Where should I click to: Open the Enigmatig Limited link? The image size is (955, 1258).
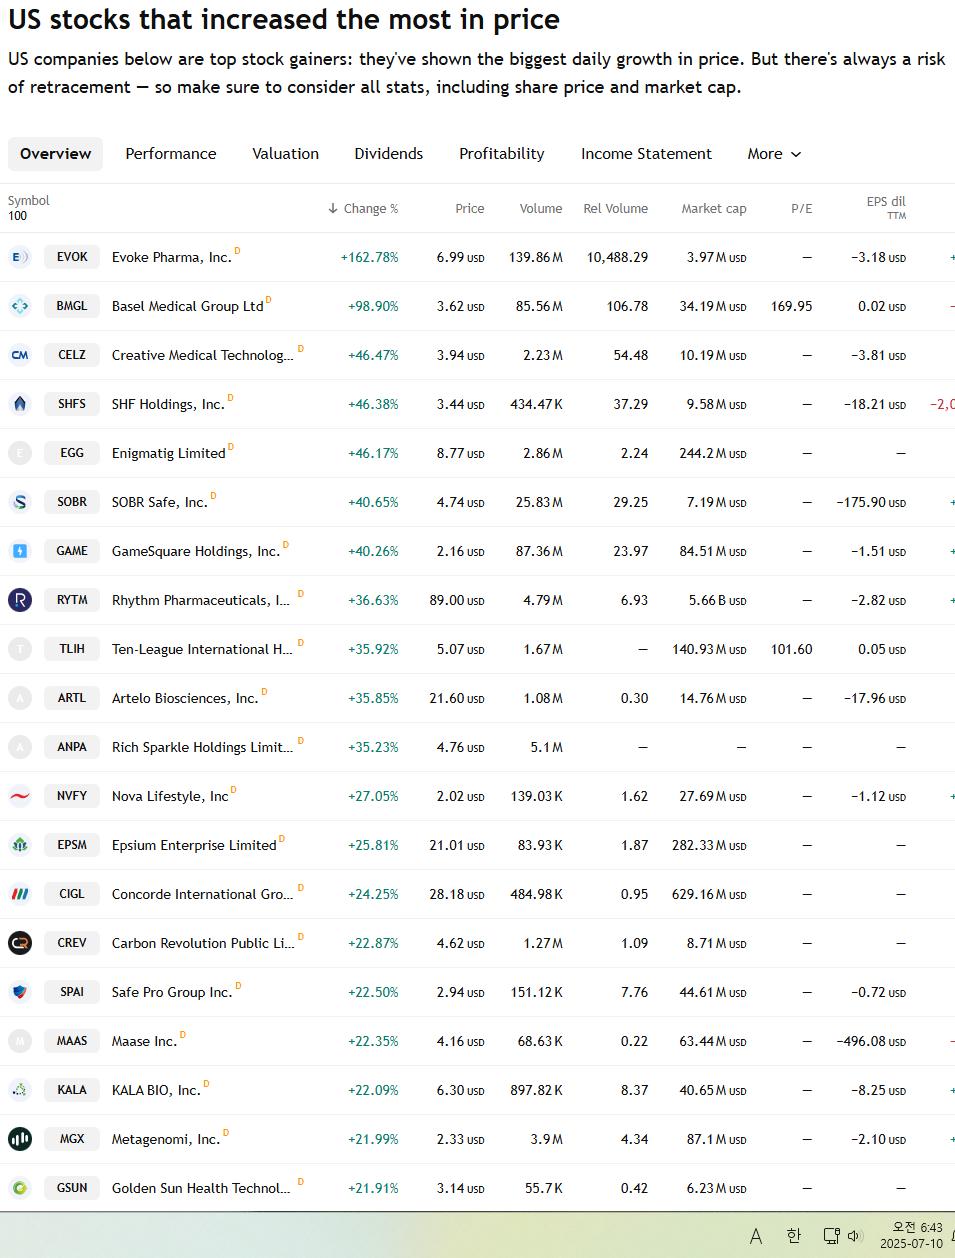pyautogui.click(x=168, y=453)
